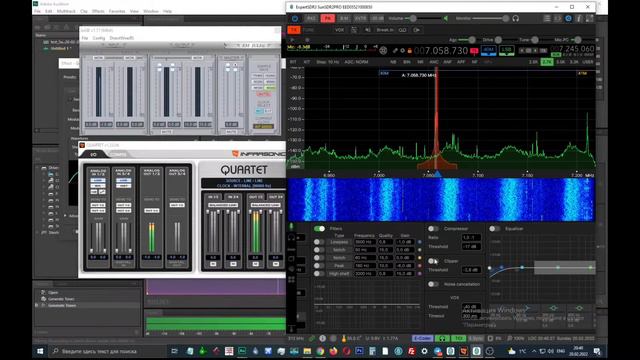Select the 2.7K filter bandwidth button

pyautogui.click(x=547, y=62)
